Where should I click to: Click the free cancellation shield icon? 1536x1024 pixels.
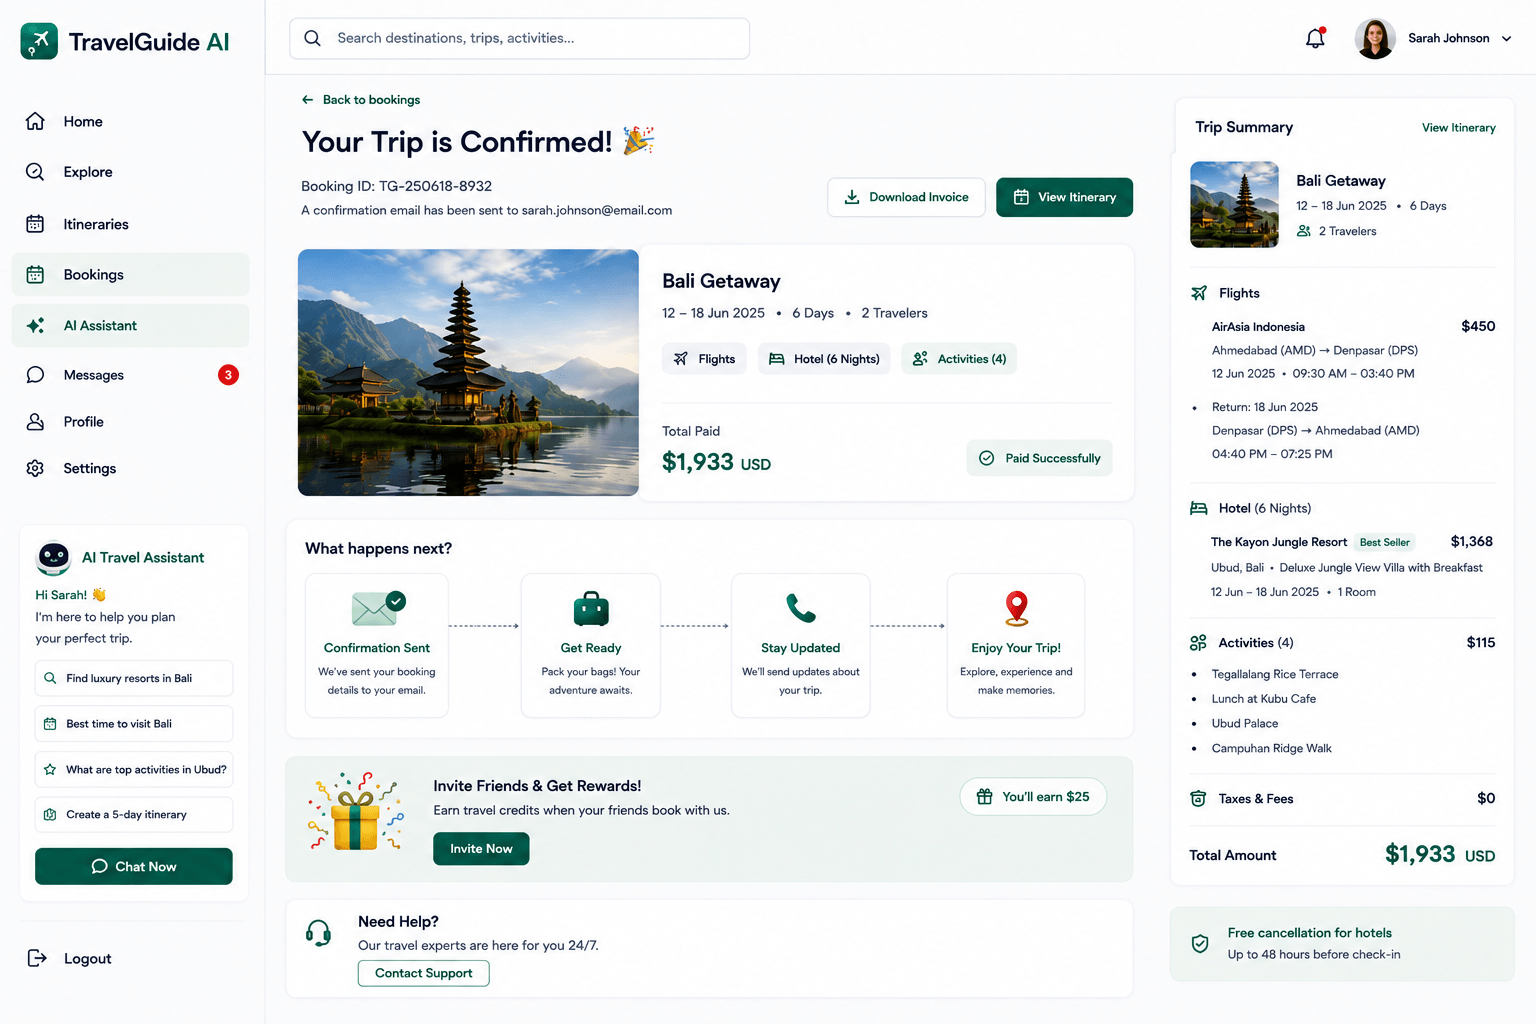[x=1200, y=943]
